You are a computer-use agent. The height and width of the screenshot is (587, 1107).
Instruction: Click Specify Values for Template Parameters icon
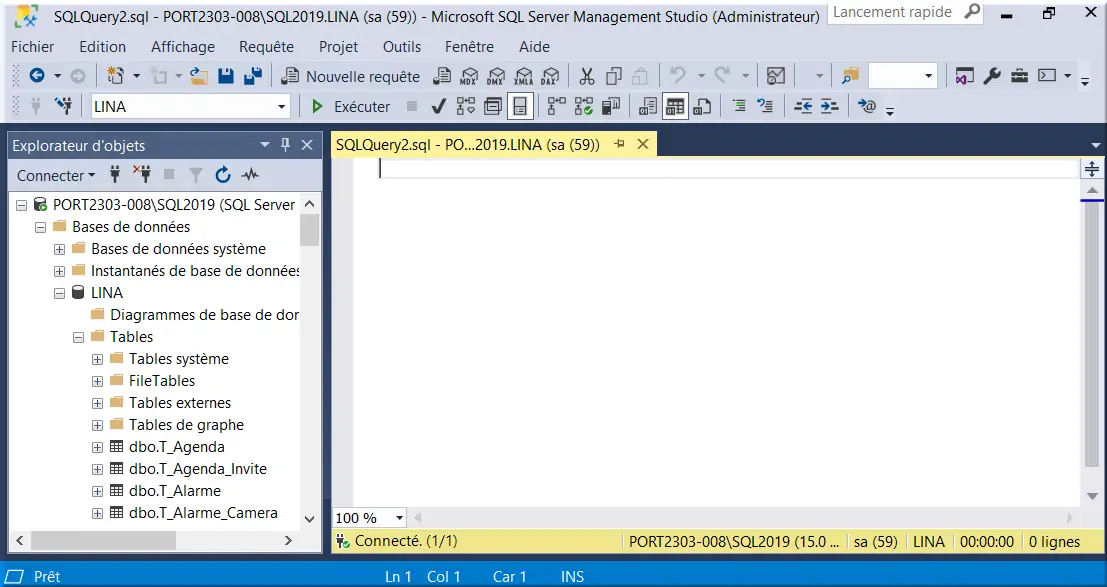tap(866, 106)
